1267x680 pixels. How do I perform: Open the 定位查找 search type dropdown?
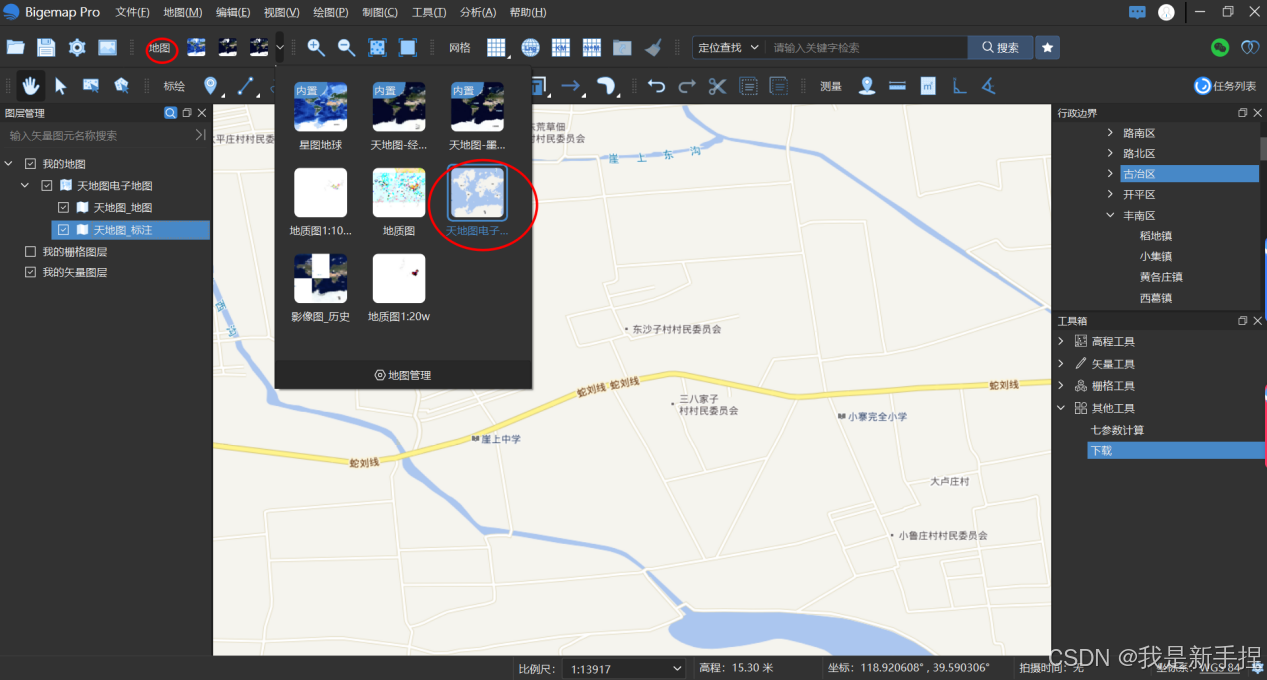click(728, 47)
